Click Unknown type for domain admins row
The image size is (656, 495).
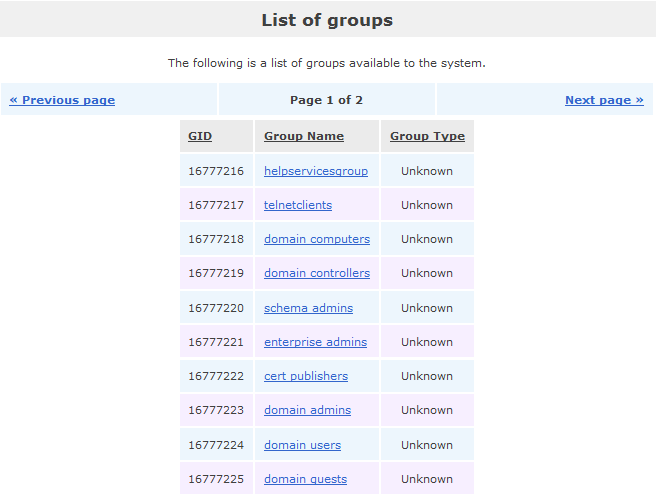427,410
